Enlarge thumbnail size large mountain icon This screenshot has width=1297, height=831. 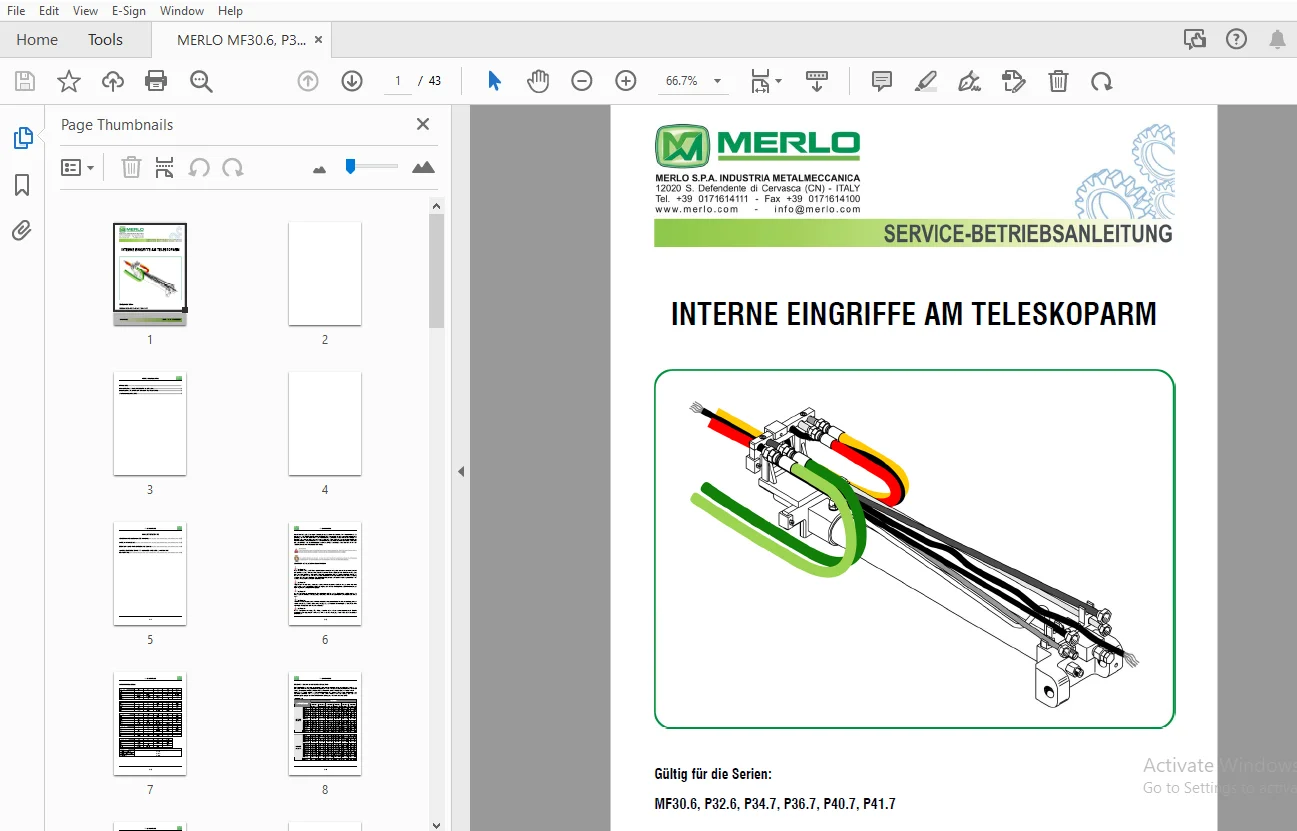423,167
